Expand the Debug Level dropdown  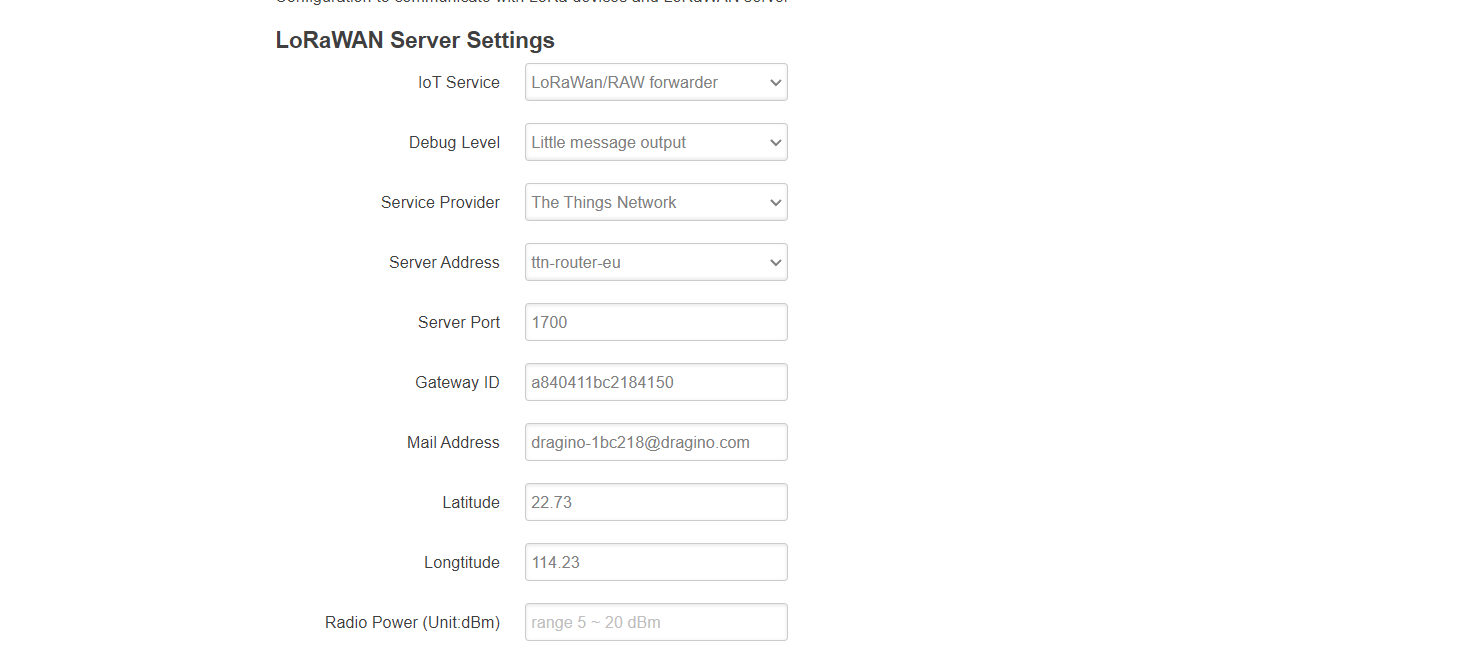click(655, 142)
